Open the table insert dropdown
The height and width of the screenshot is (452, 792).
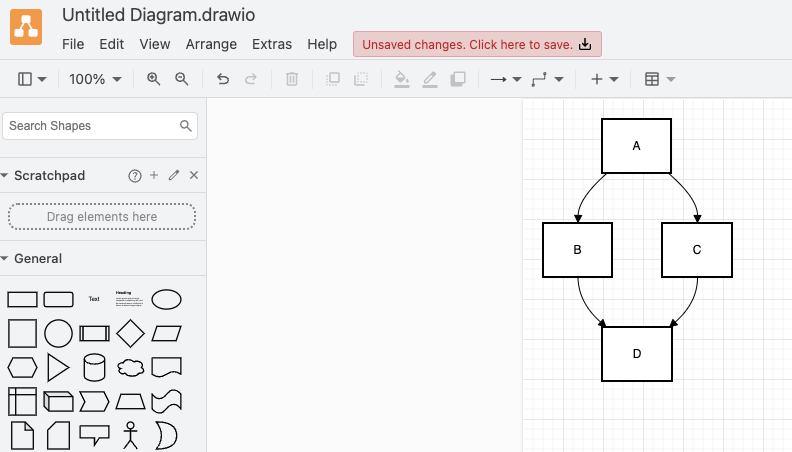(x=660, y=79)
